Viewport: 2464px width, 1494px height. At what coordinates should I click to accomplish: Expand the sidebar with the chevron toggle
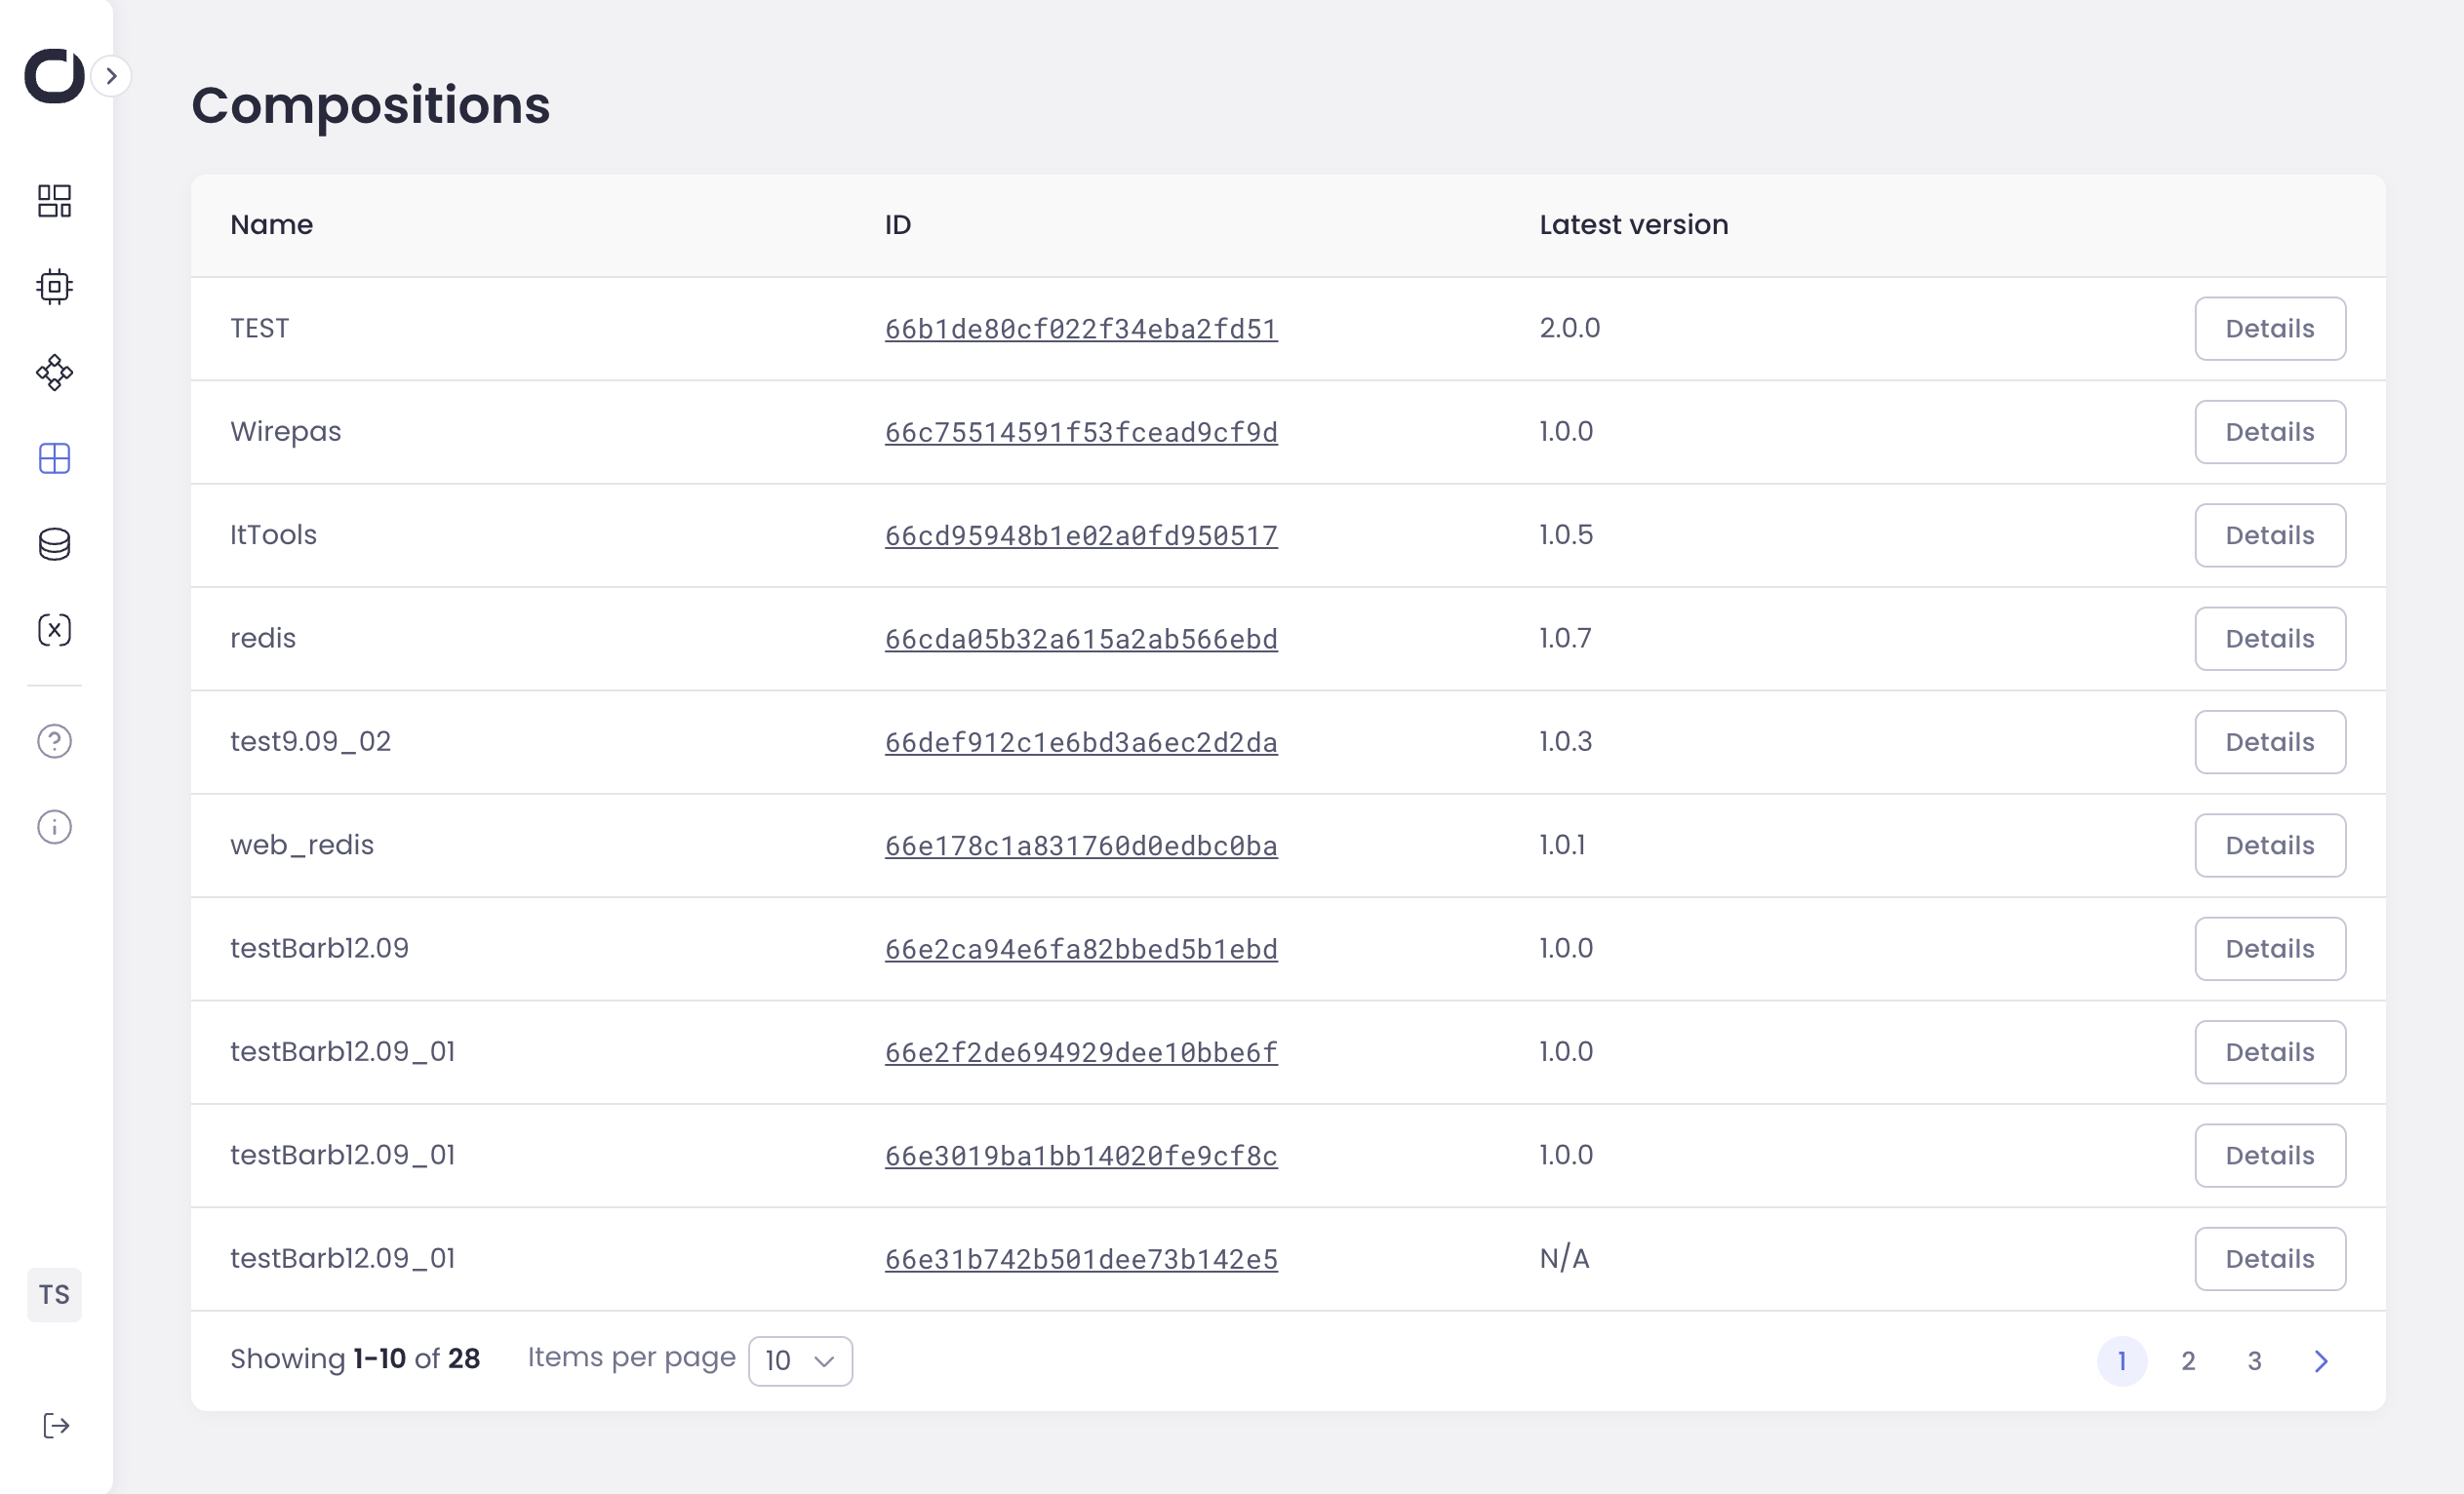coord(111,76)
